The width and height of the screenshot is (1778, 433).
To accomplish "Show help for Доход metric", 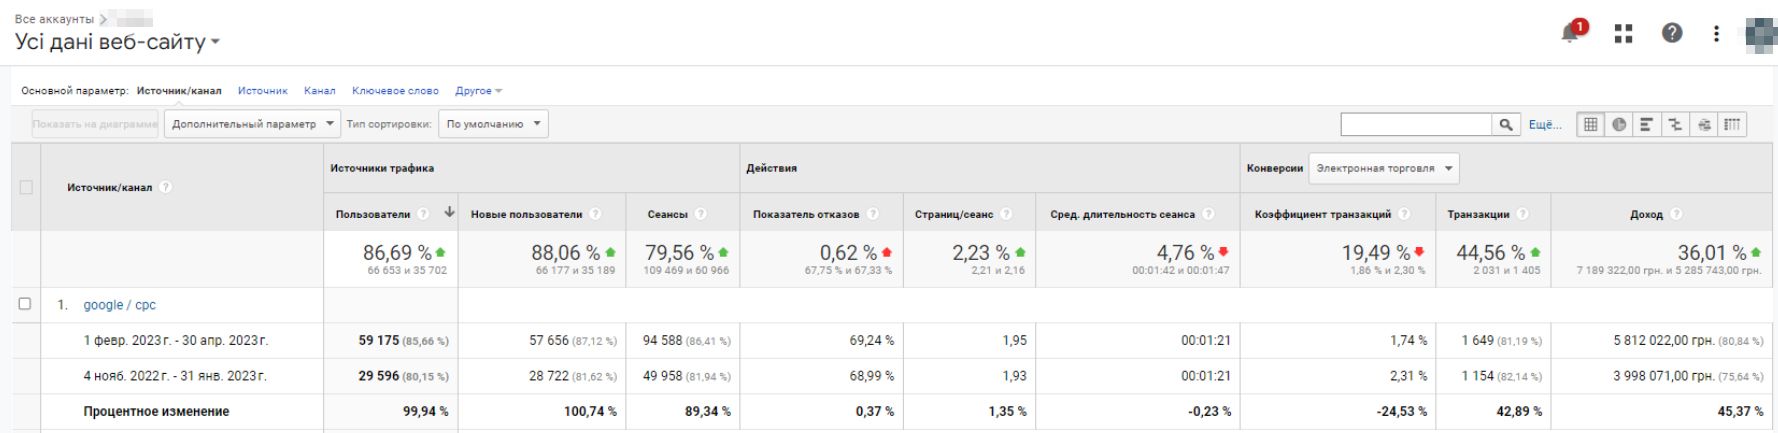I will tap(1676, 214).
